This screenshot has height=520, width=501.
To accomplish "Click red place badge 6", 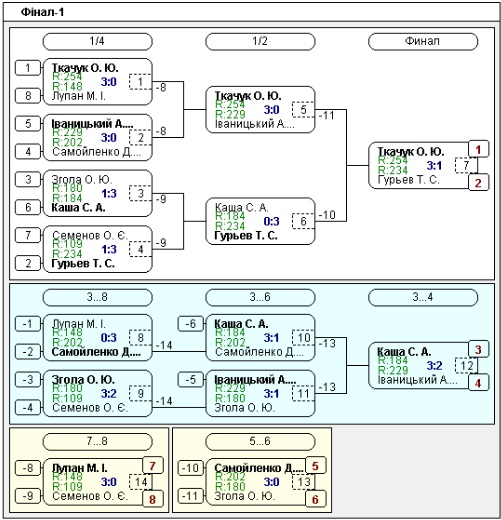I will 315,499.
